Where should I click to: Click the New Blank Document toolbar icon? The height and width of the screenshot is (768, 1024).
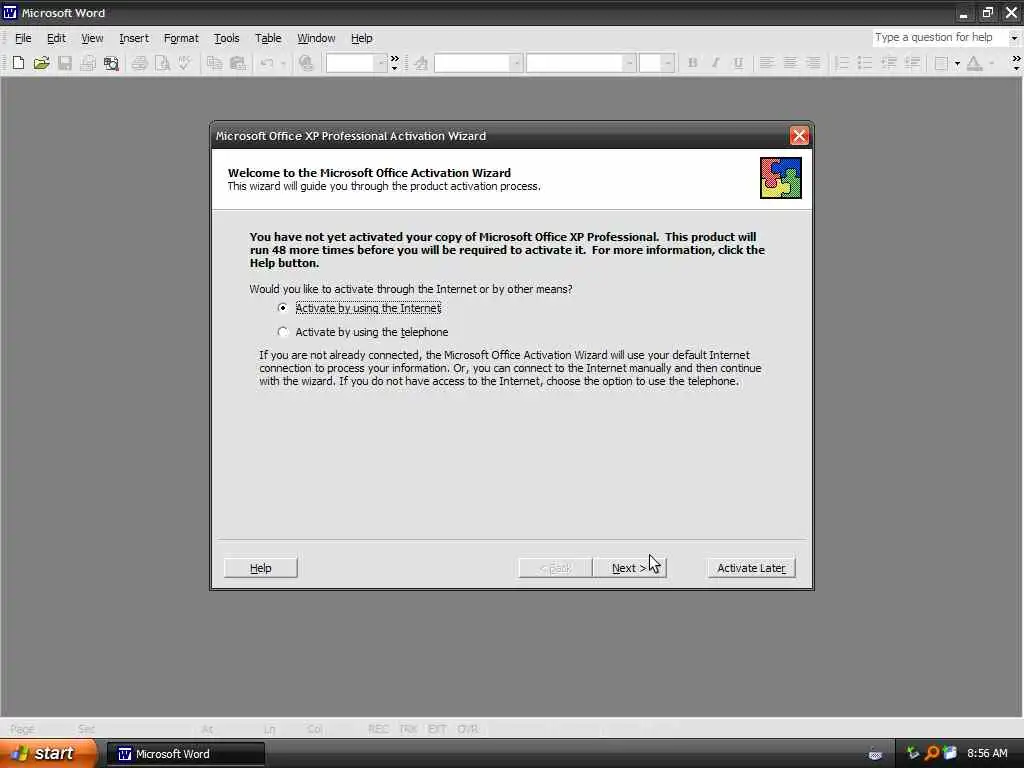click(18, 63)
